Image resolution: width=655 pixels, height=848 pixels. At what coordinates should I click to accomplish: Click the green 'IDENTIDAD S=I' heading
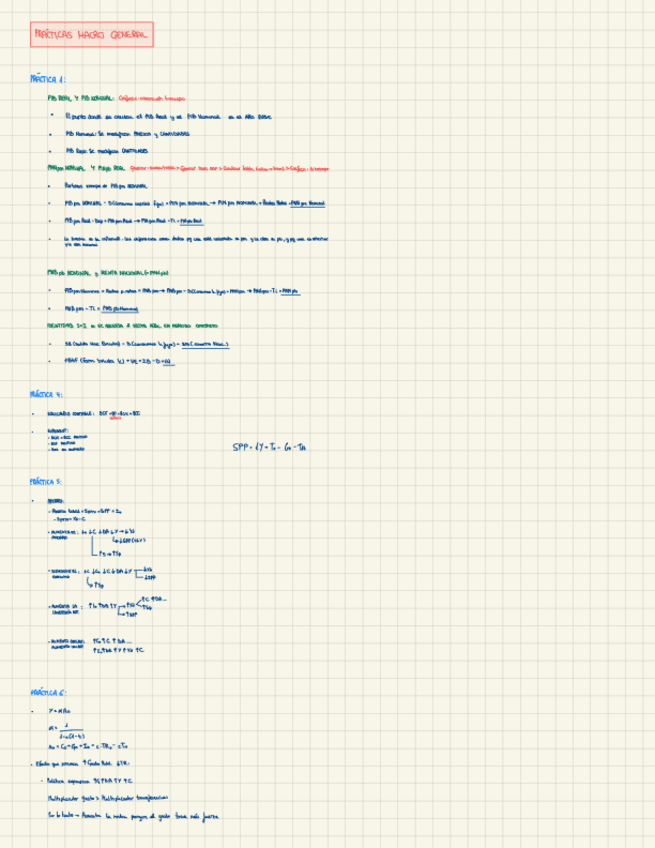133,326
